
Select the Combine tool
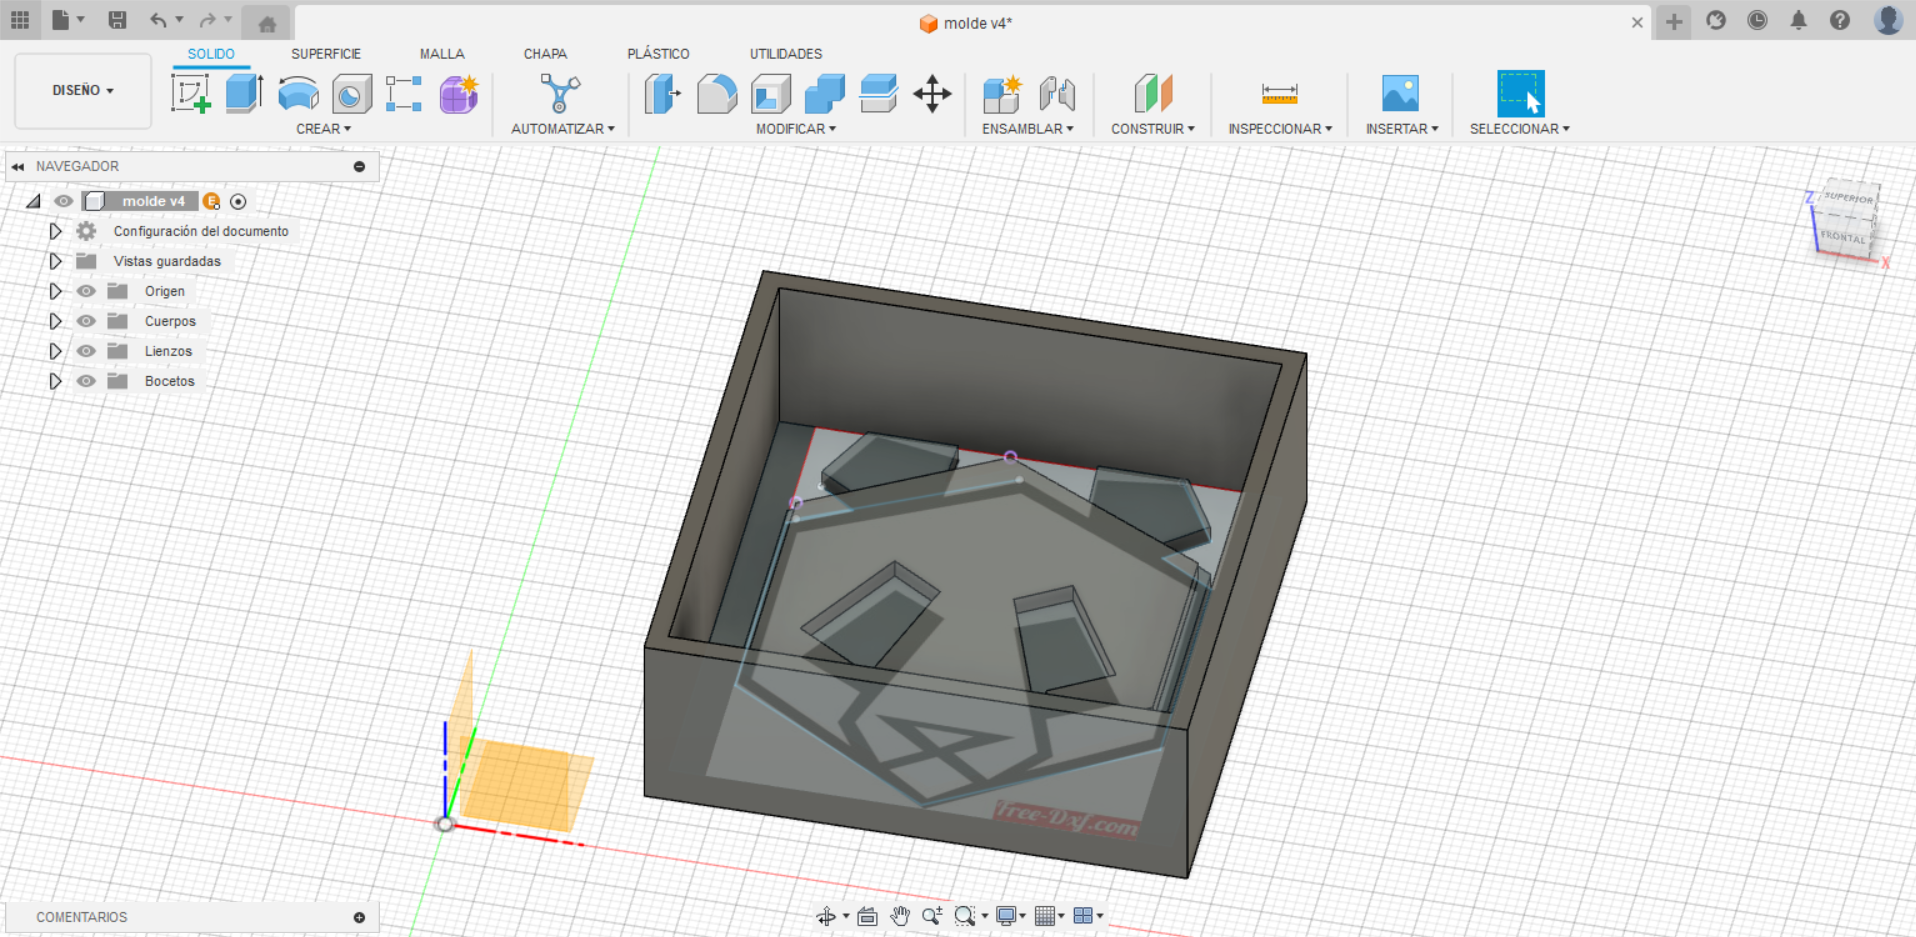(x=825, y=94)
